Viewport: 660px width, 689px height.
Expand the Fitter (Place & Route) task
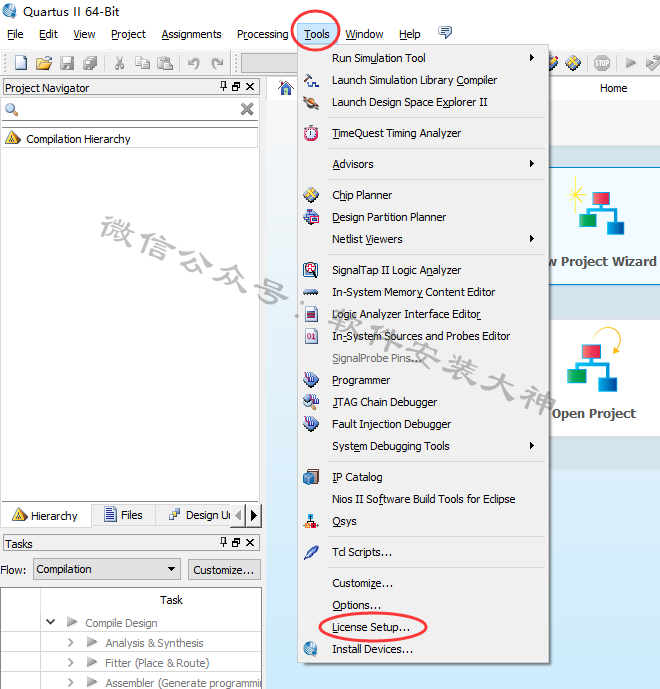(x=71, y=662)
